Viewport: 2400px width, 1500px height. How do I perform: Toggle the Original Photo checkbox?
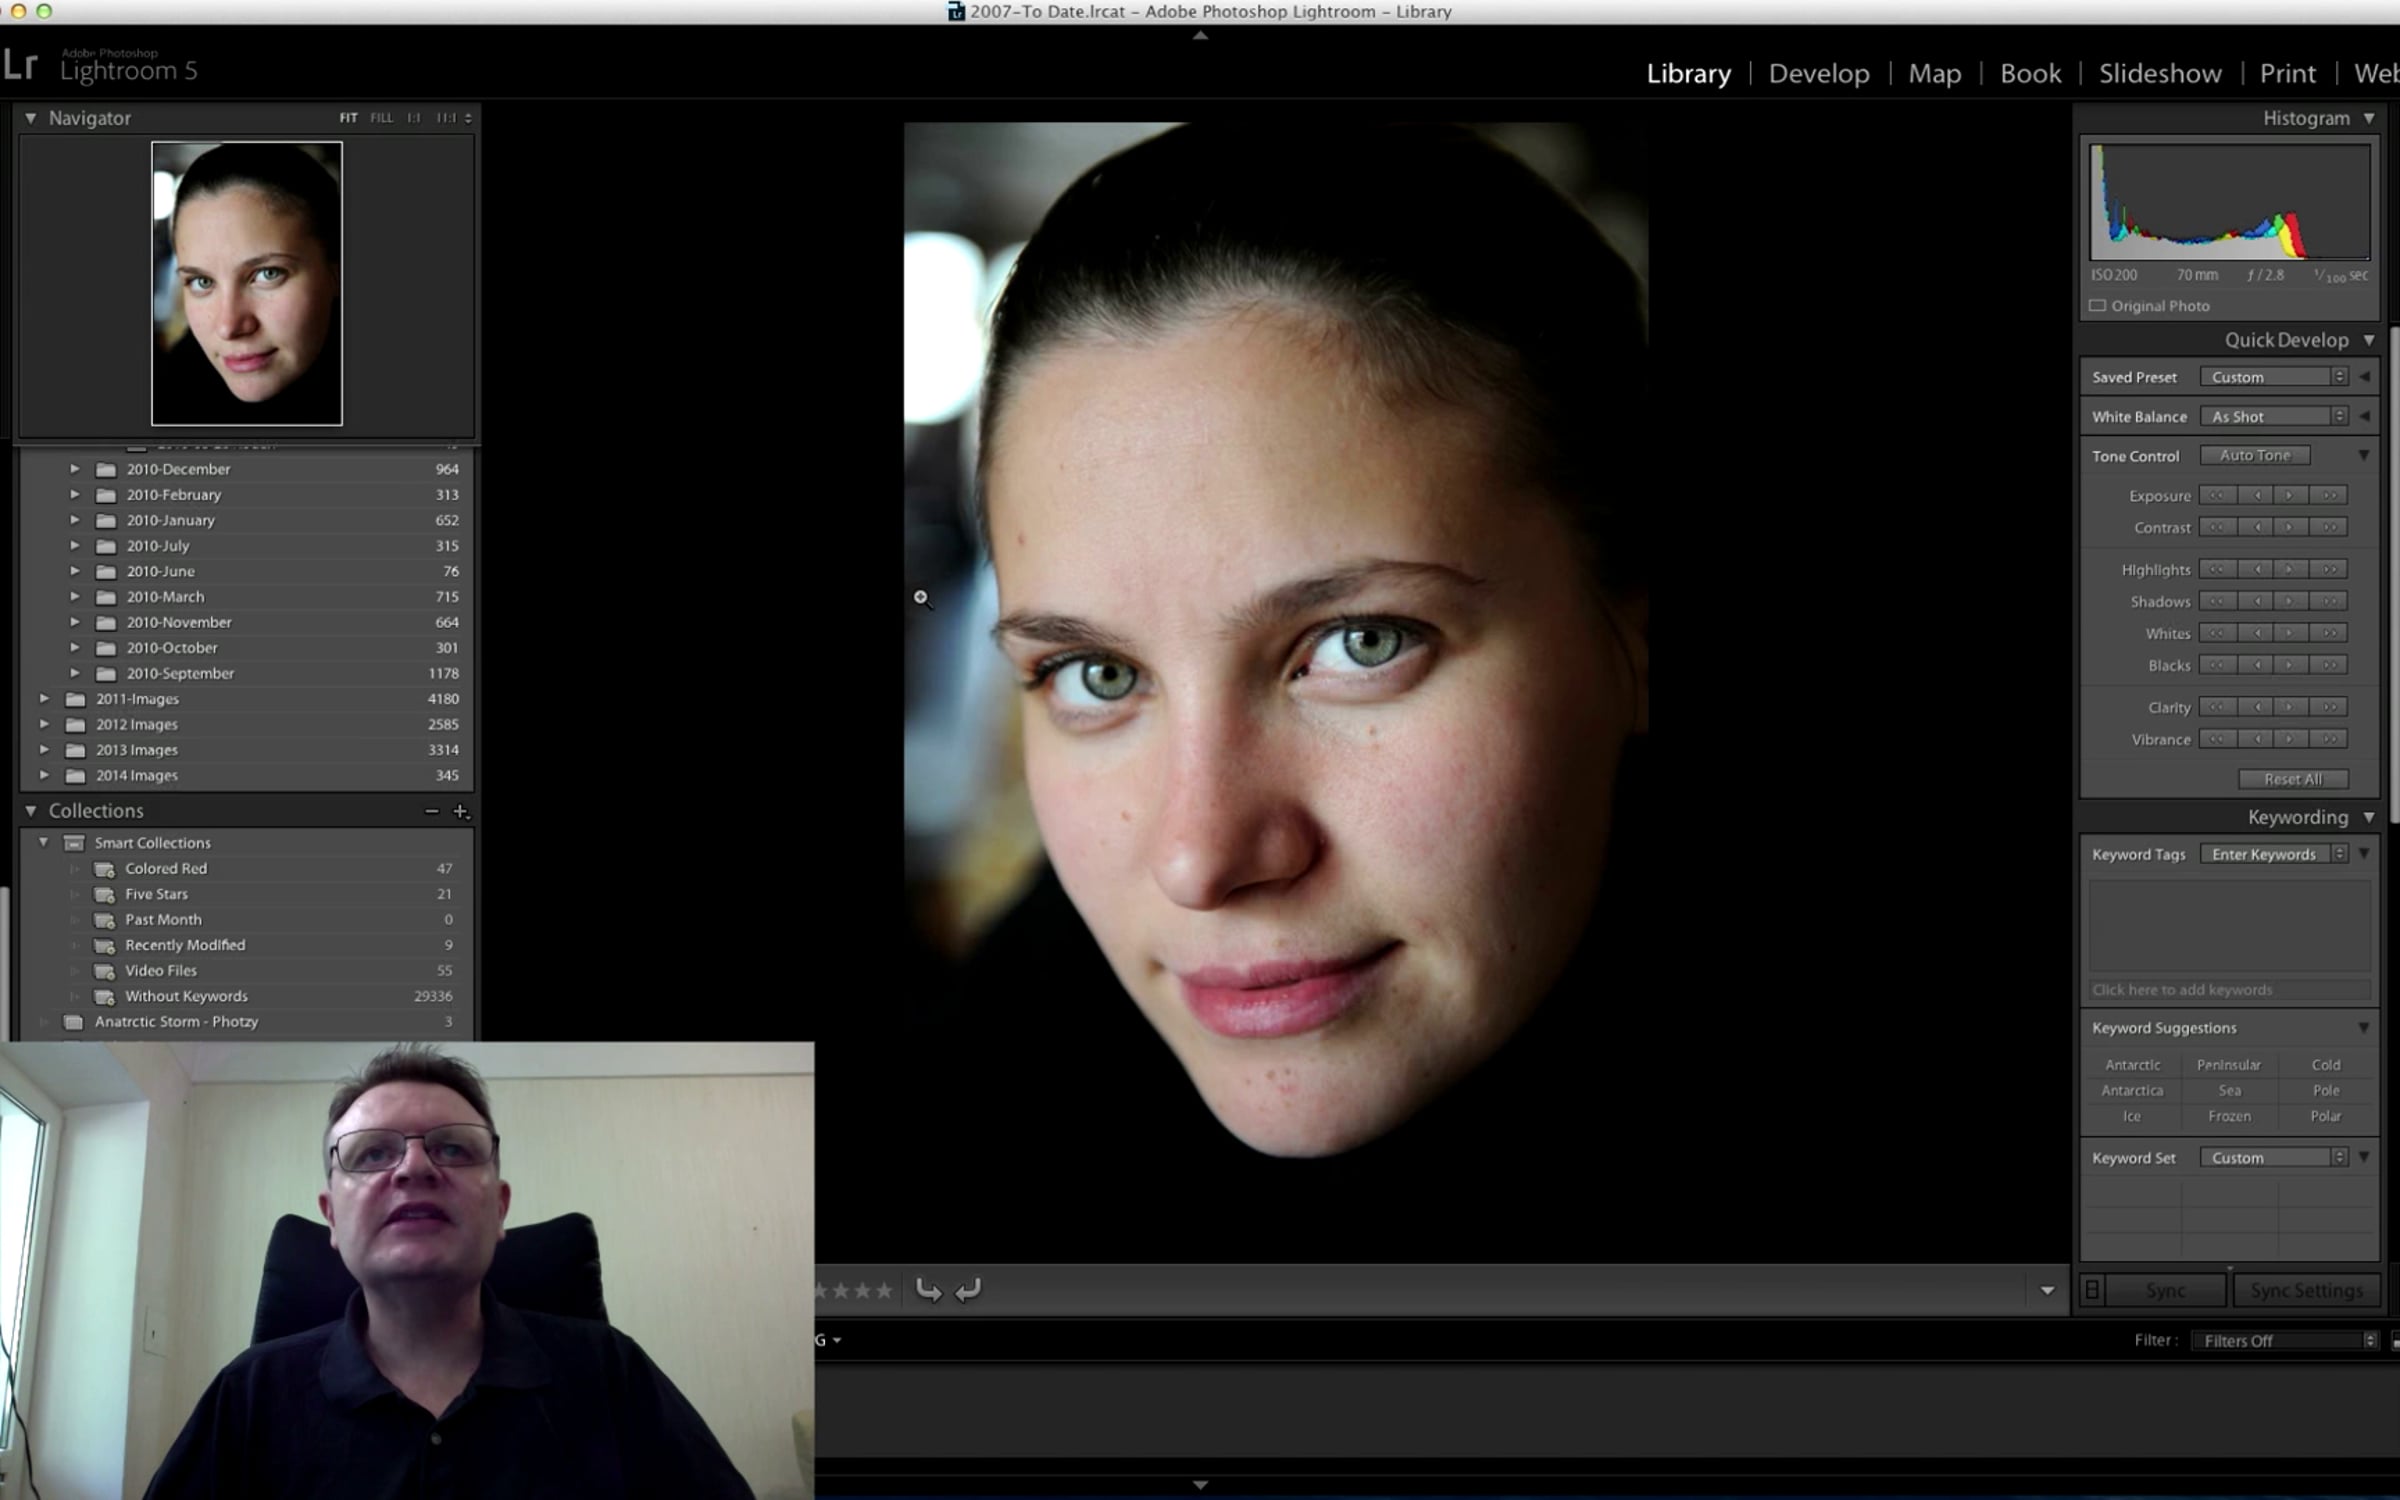2098,306
